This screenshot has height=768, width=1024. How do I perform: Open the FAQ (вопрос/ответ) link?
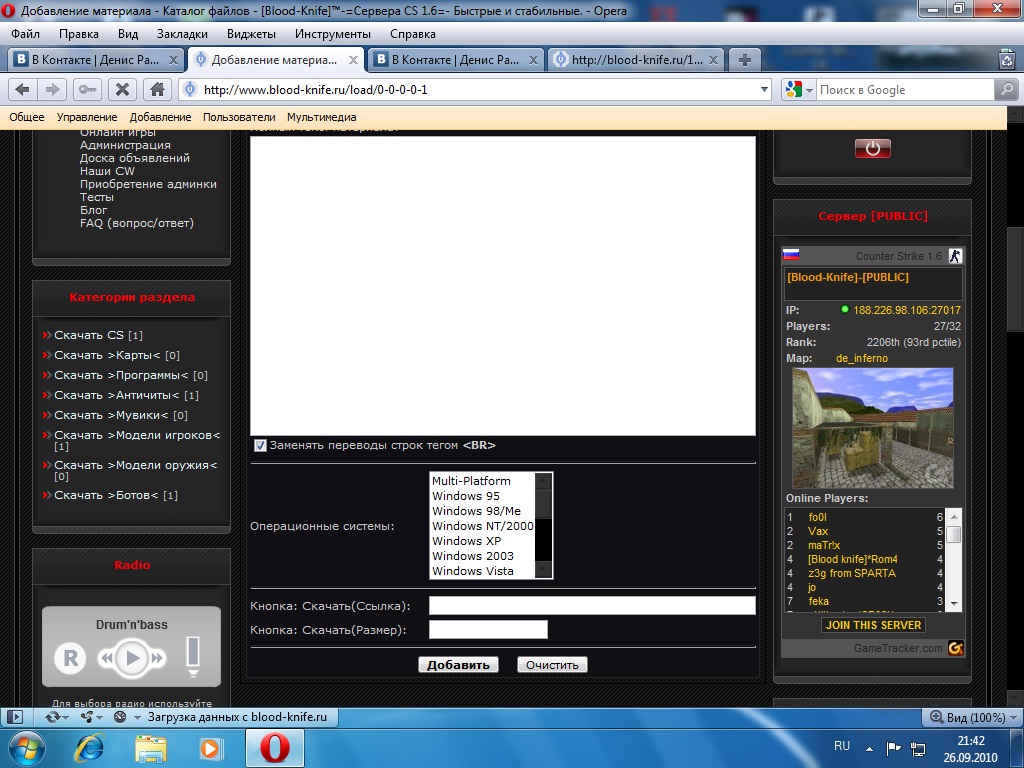[136, 223]
